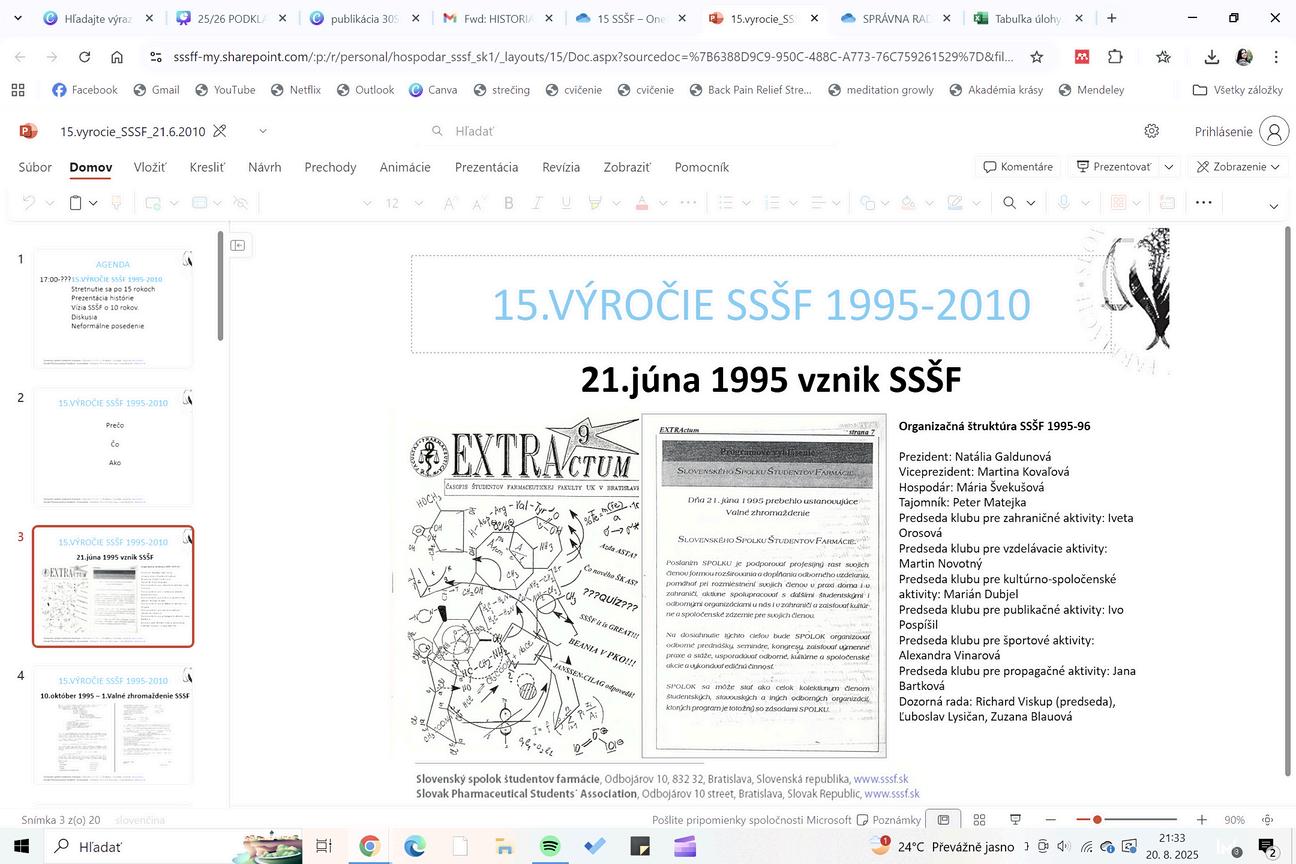The image size is (1296, 864).
Task: Click the Paste clipboard icon
Action: (x=75, y=203)
